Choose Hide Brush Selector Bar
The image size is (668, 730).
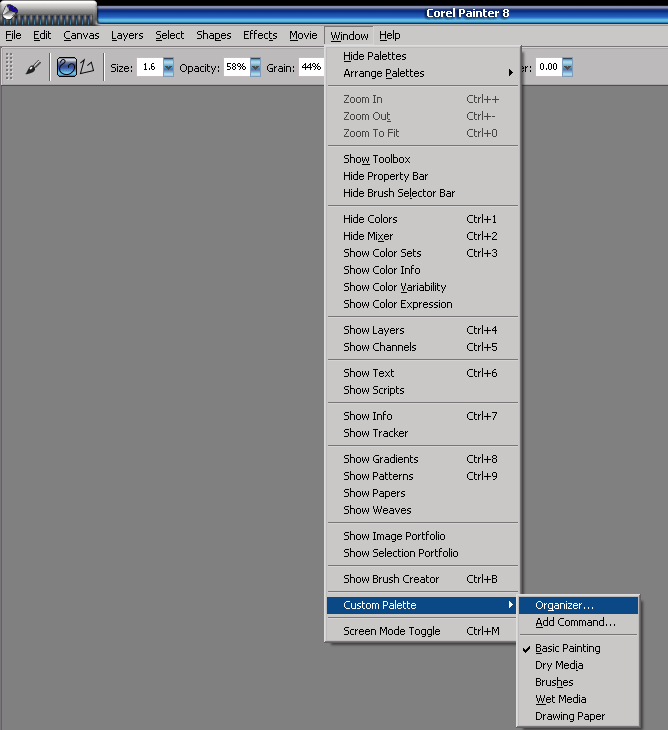[x=423, y=193]
